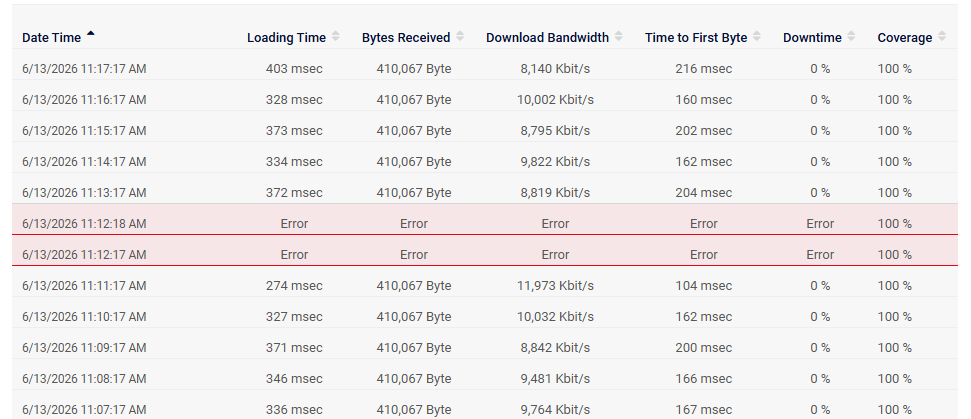
Task: Click the Date Time sort arrow icon
Action: (90, 34)
